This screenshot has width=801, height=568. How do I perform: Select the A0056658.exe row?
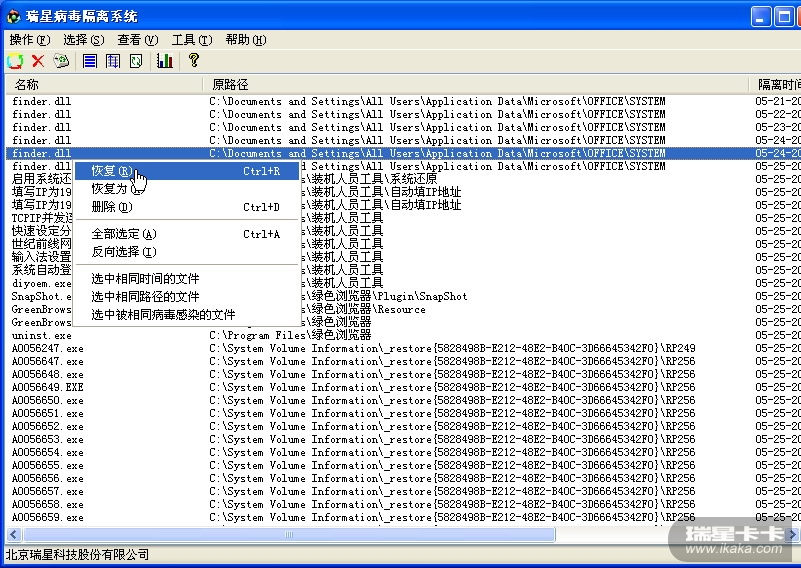click(403, 504)
